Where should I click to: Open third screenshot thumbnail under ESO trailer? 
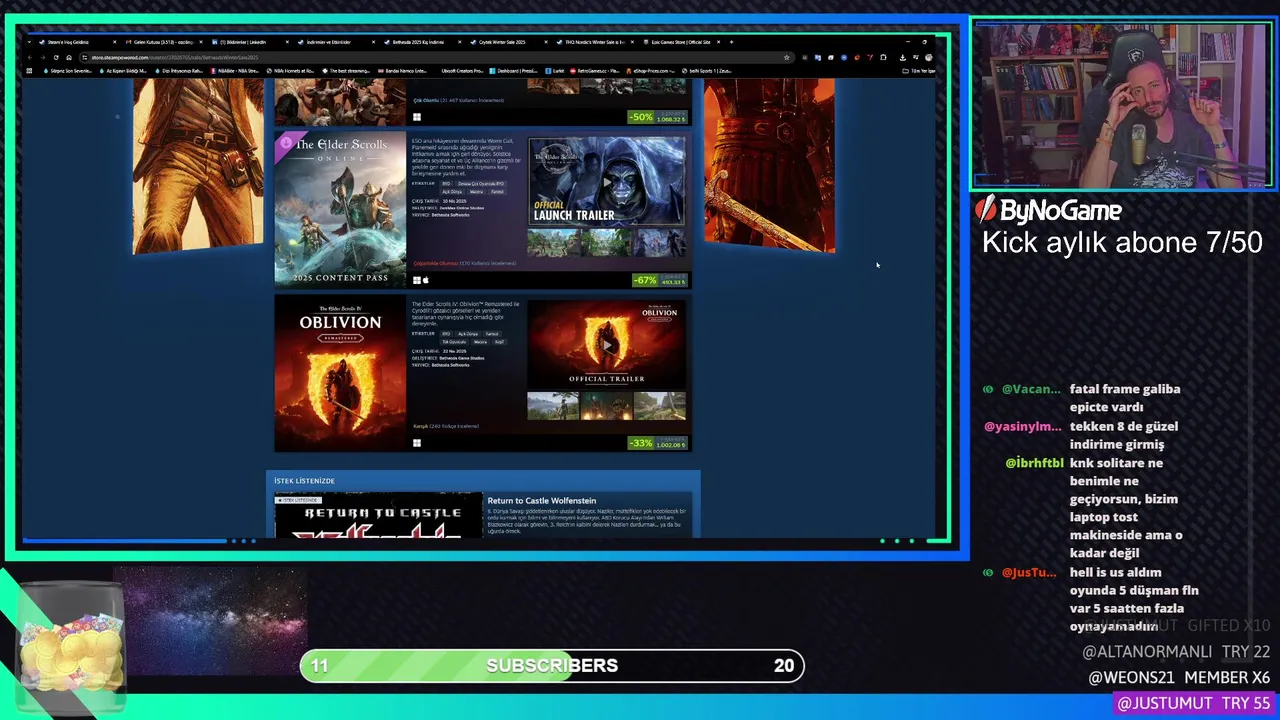(x=660, y=243)
